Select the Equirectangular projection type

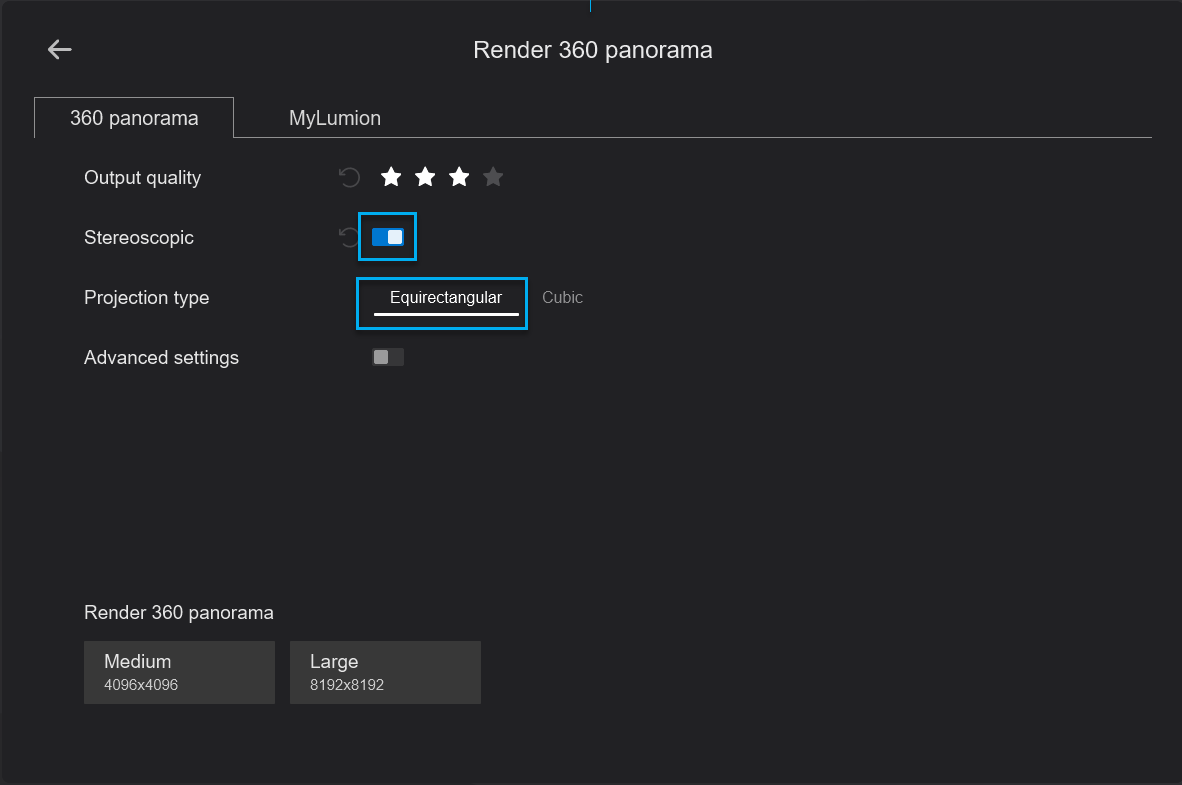444,297
